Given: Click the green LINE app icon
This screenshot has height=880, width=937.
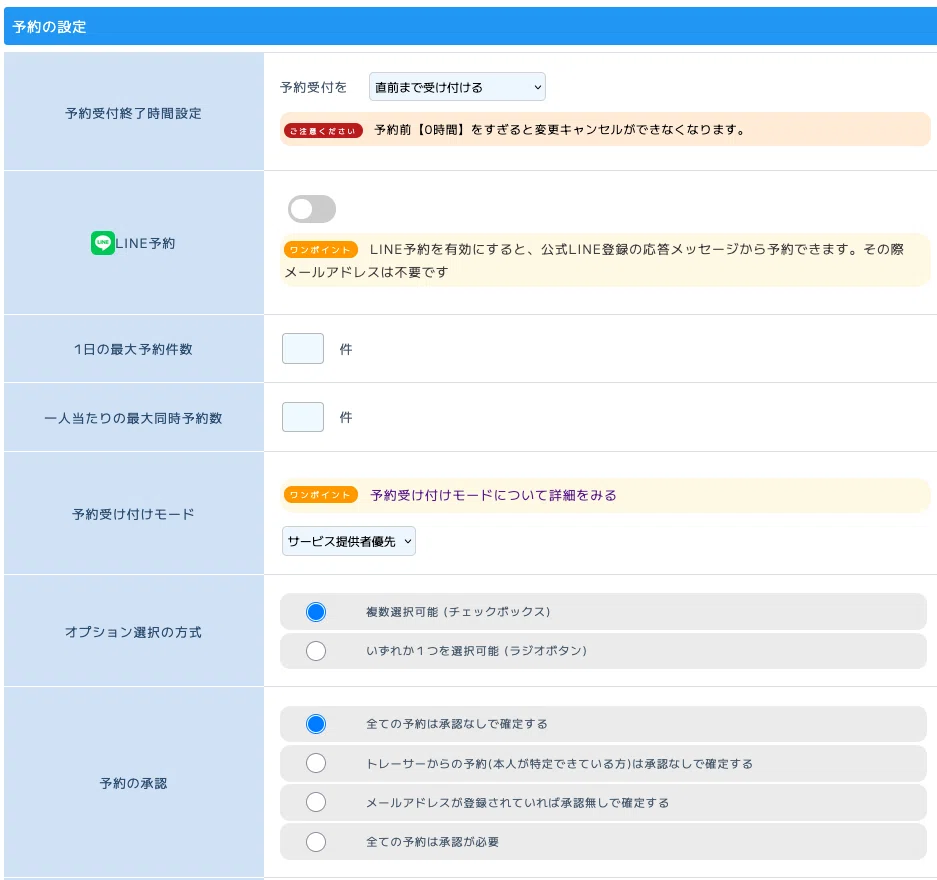Looking at the screenshot, I should pos(103,243).
